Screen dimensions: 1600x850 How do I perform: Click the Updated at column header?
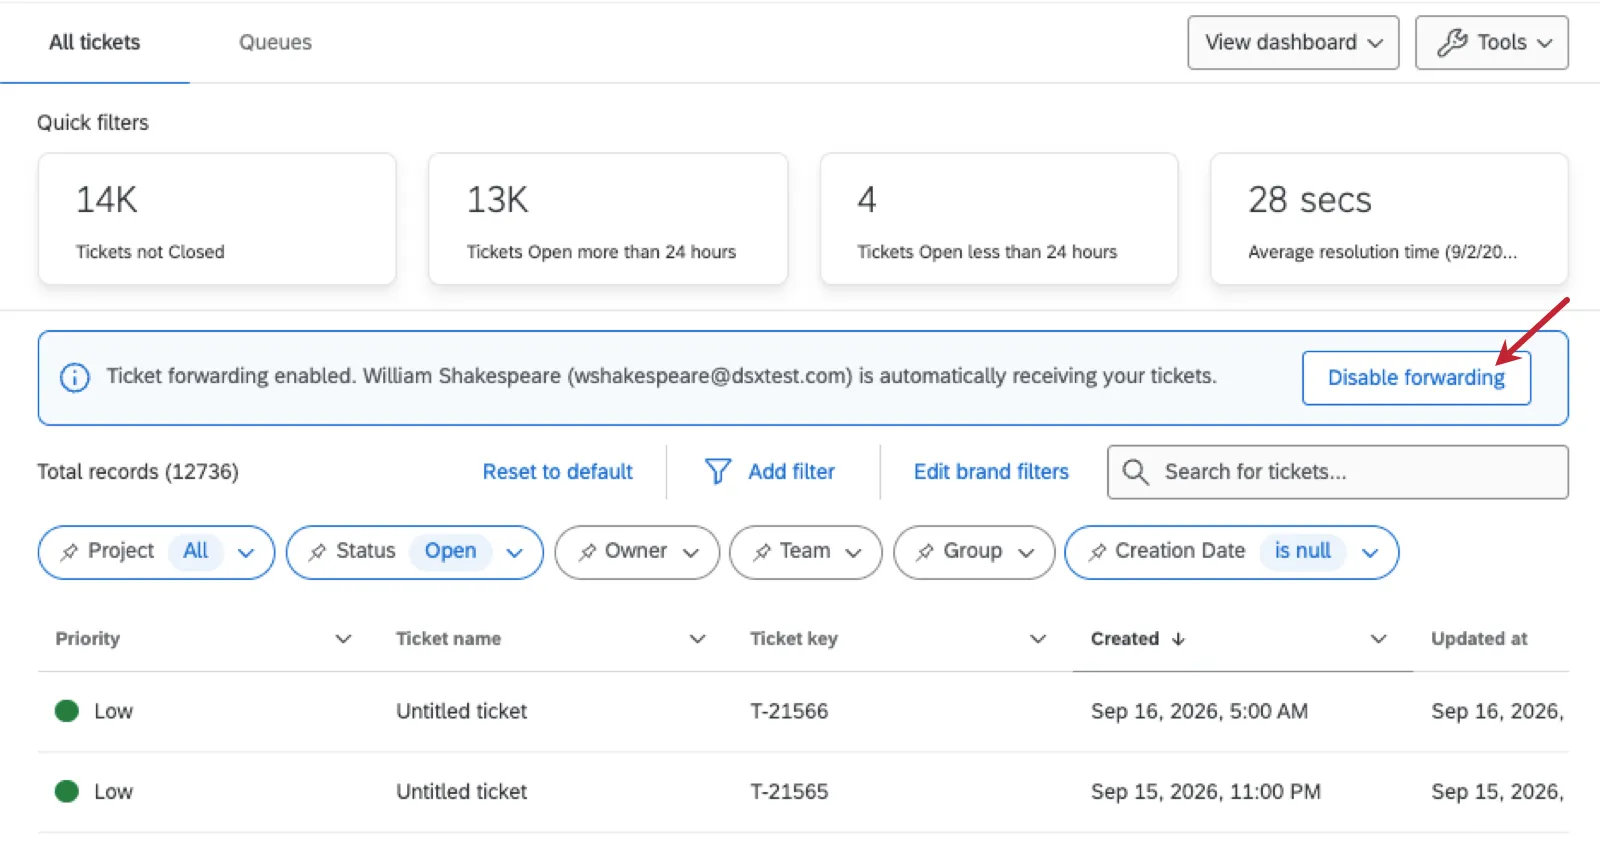point(1479,639)
